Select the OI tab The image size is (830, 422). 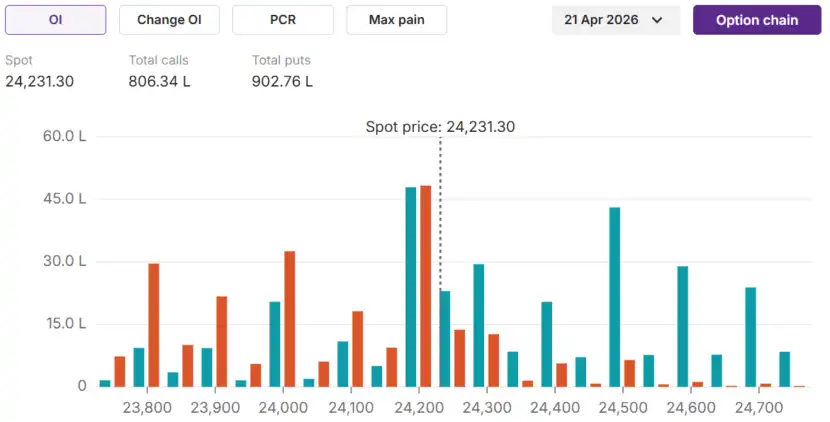click(55, 20)
